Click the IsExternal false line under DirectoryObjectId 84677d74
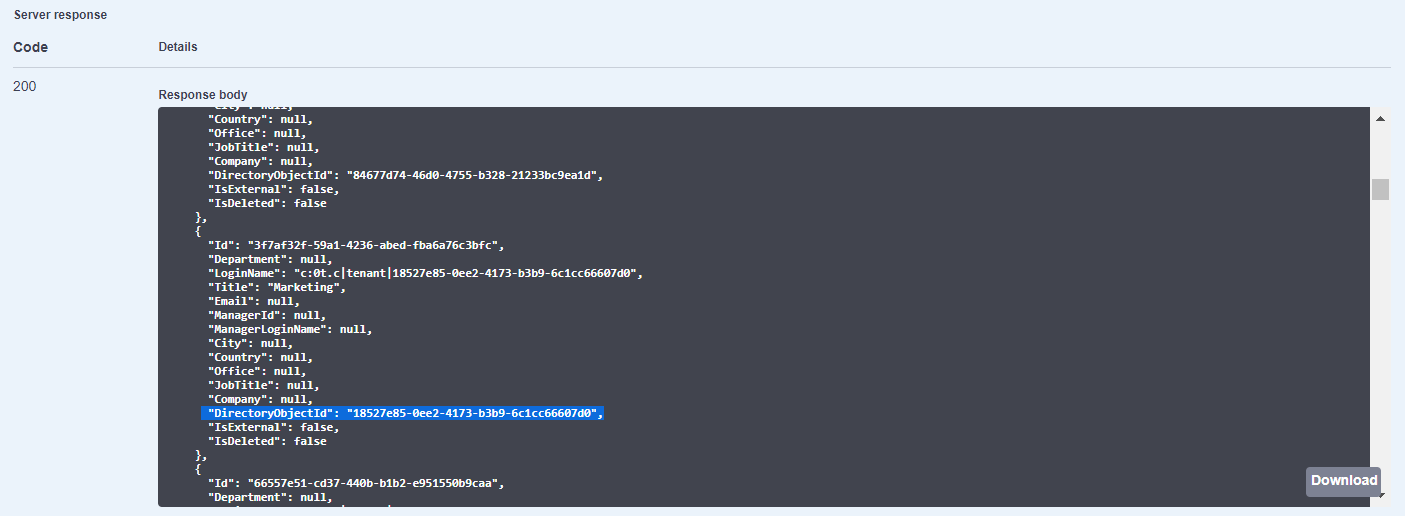 tap(273, 189)
